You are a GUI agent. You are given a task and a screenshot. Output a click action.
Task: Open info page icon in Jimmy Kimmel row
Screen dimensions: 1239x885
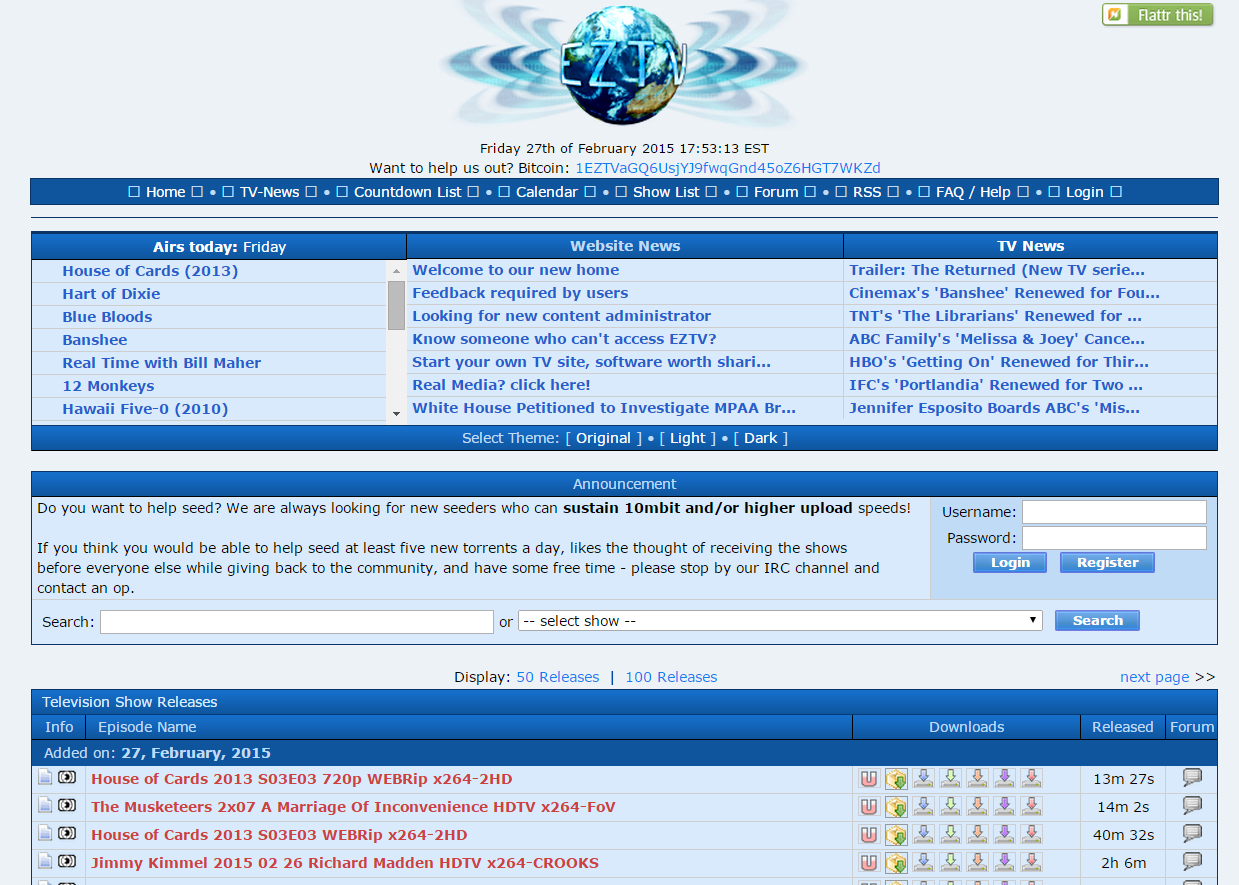(x=45, y=861)
